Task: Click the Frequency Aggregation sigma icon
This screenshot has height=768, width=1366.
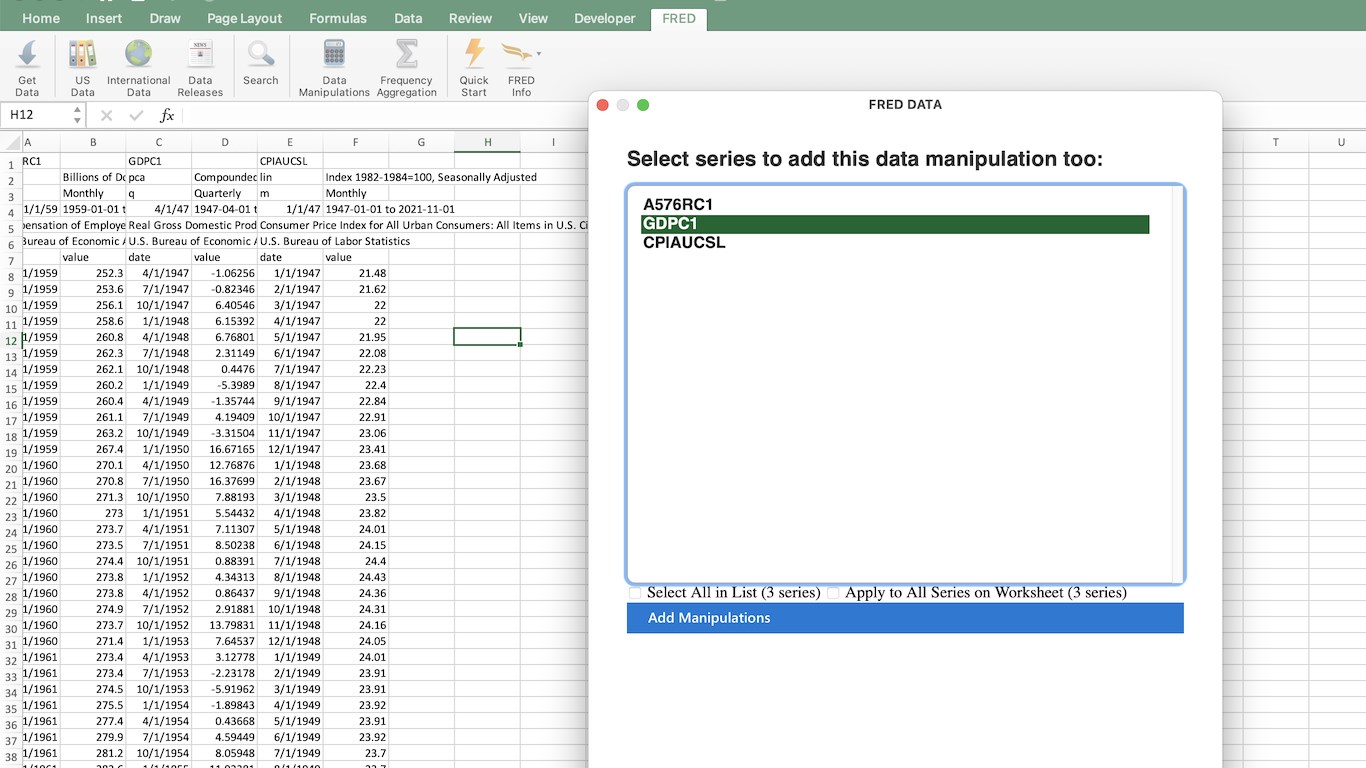Action: click(x=406, y=55)
